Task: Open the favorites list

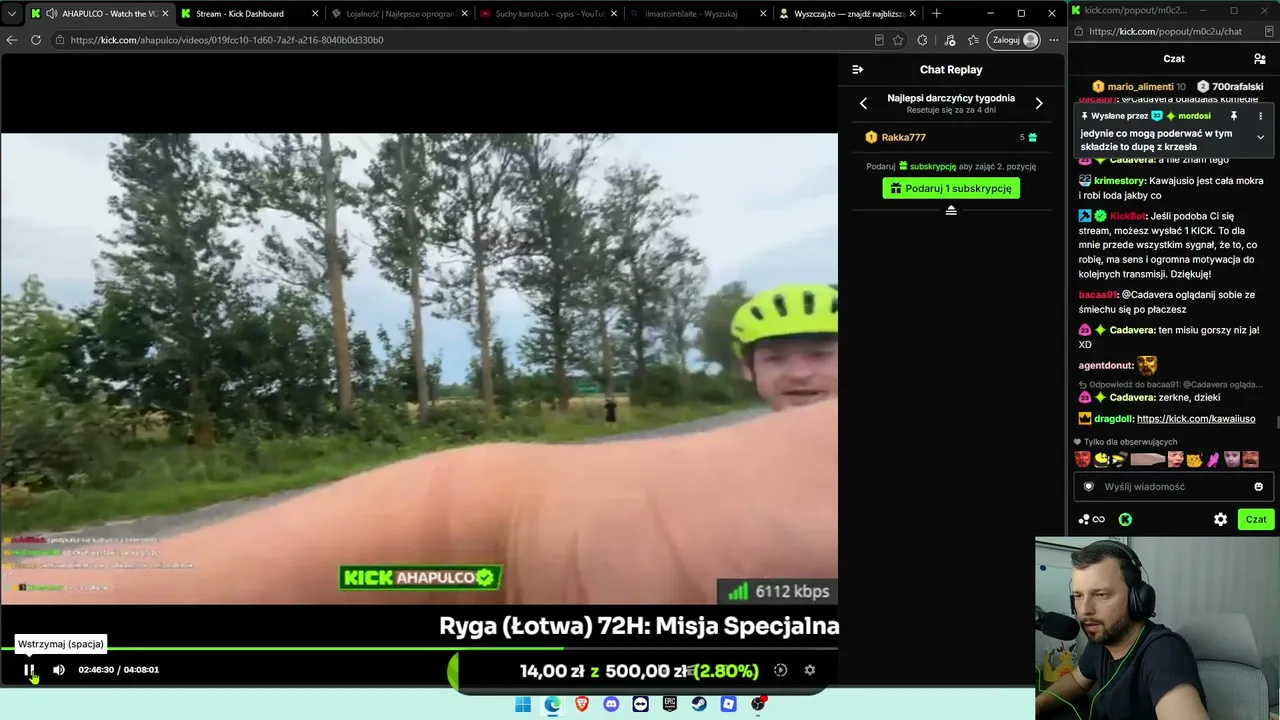Action: tap(973, 40)
